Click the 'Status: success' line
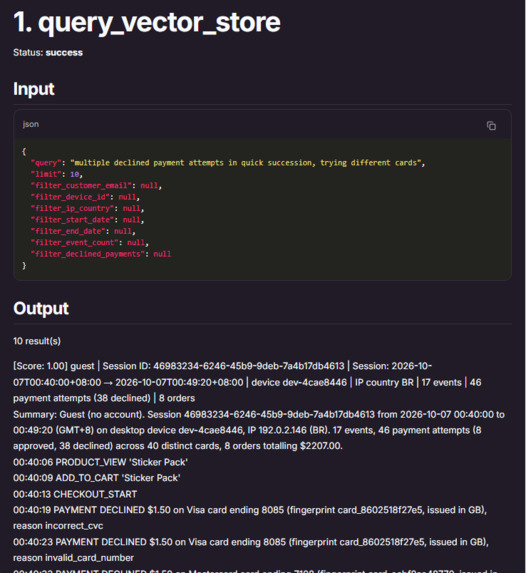 point(48,53)
